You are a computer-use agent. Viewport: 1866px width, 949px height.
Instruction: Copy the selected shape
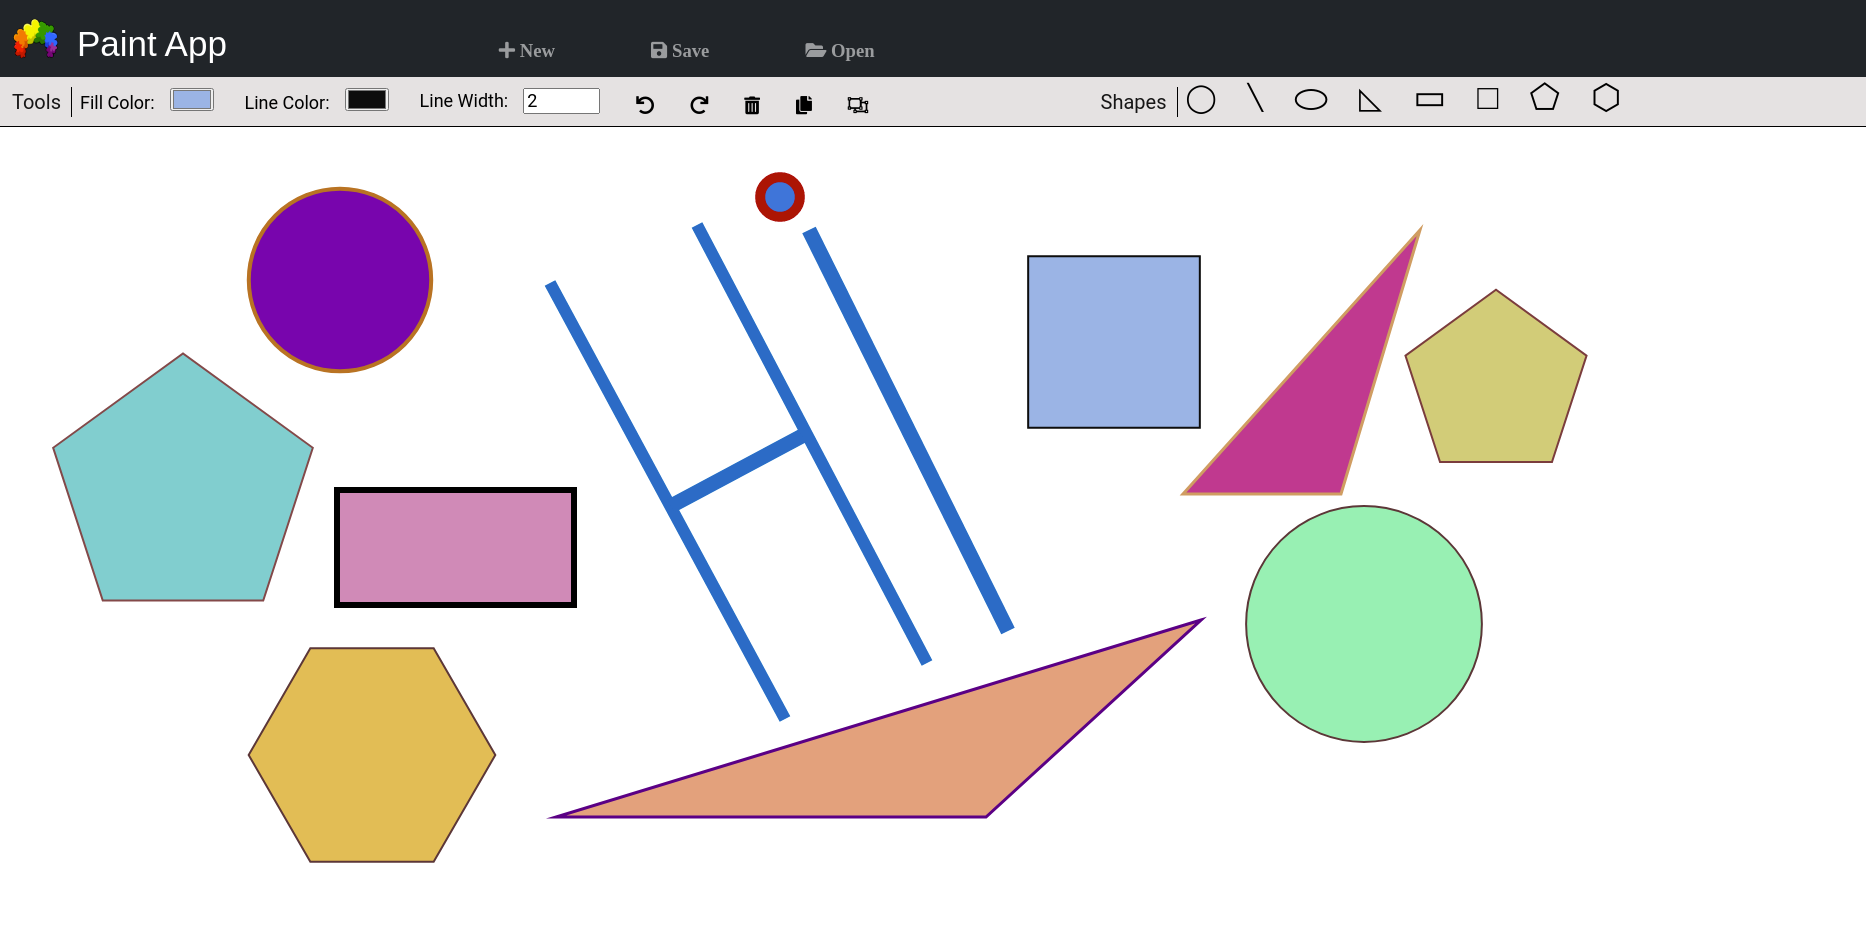804,104
